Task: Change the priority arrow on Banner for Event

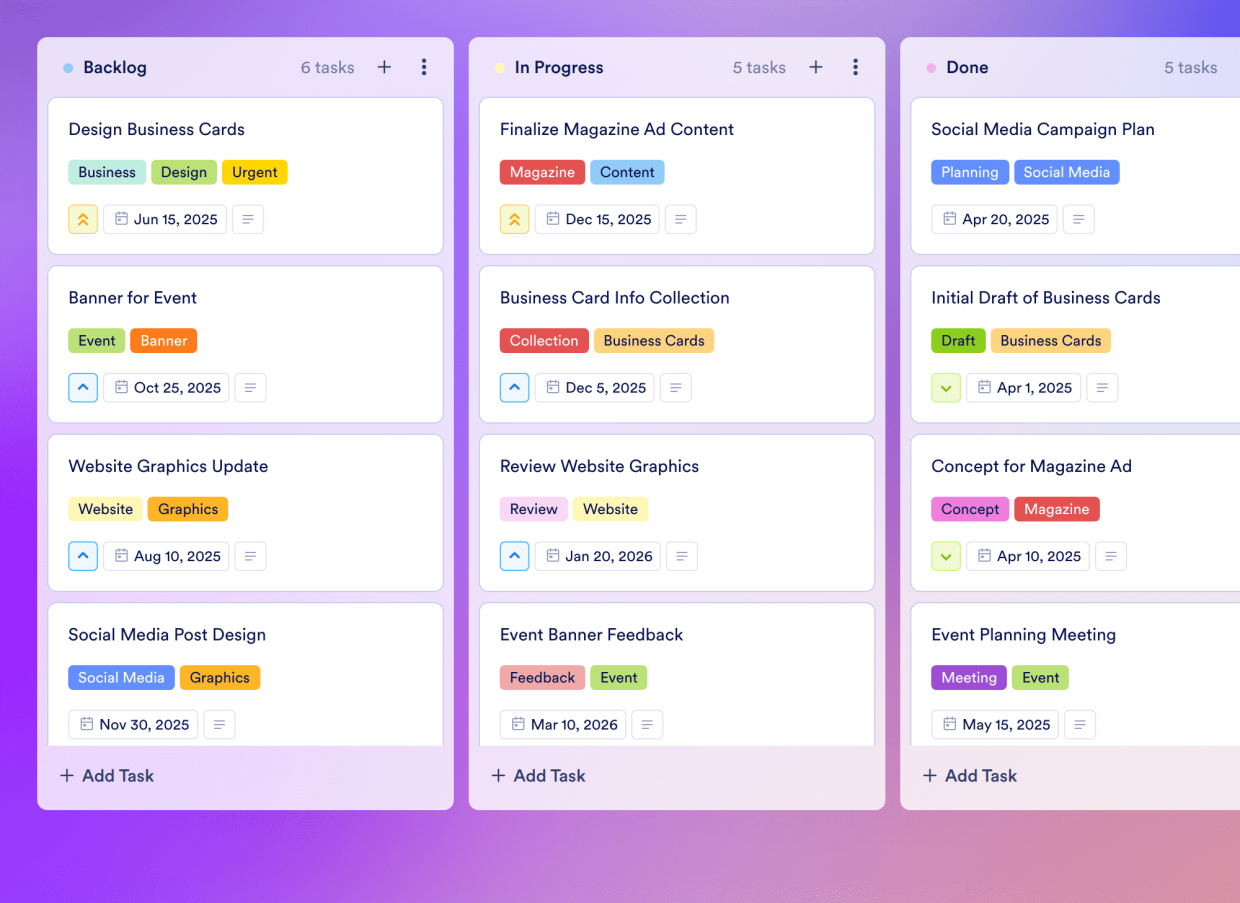Action: click(83, 387)
